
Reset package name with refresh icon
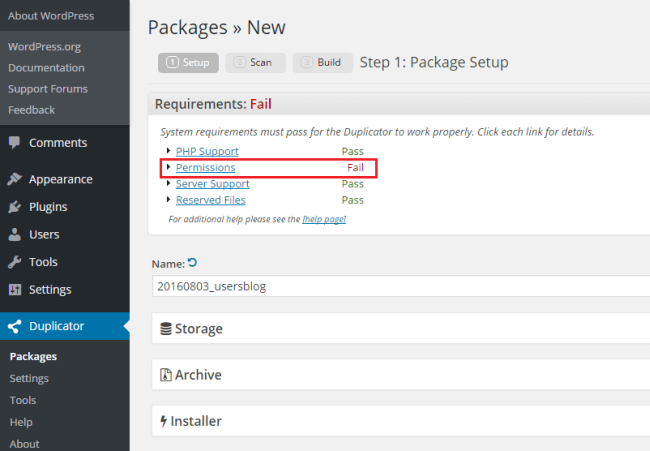click(193, 263)
